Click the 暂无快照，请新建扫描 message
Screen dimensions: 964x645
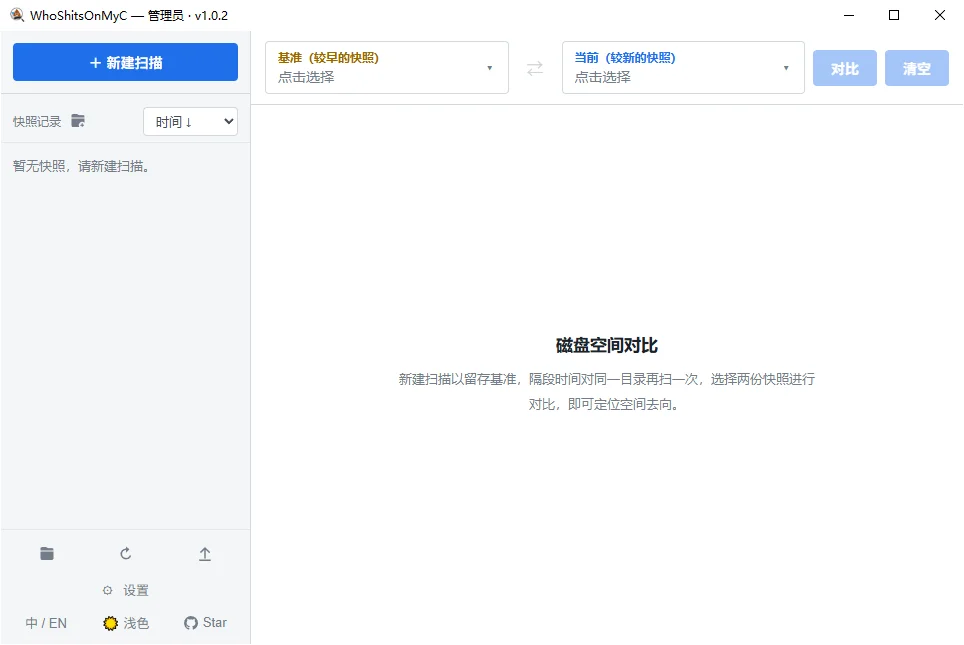81,166
